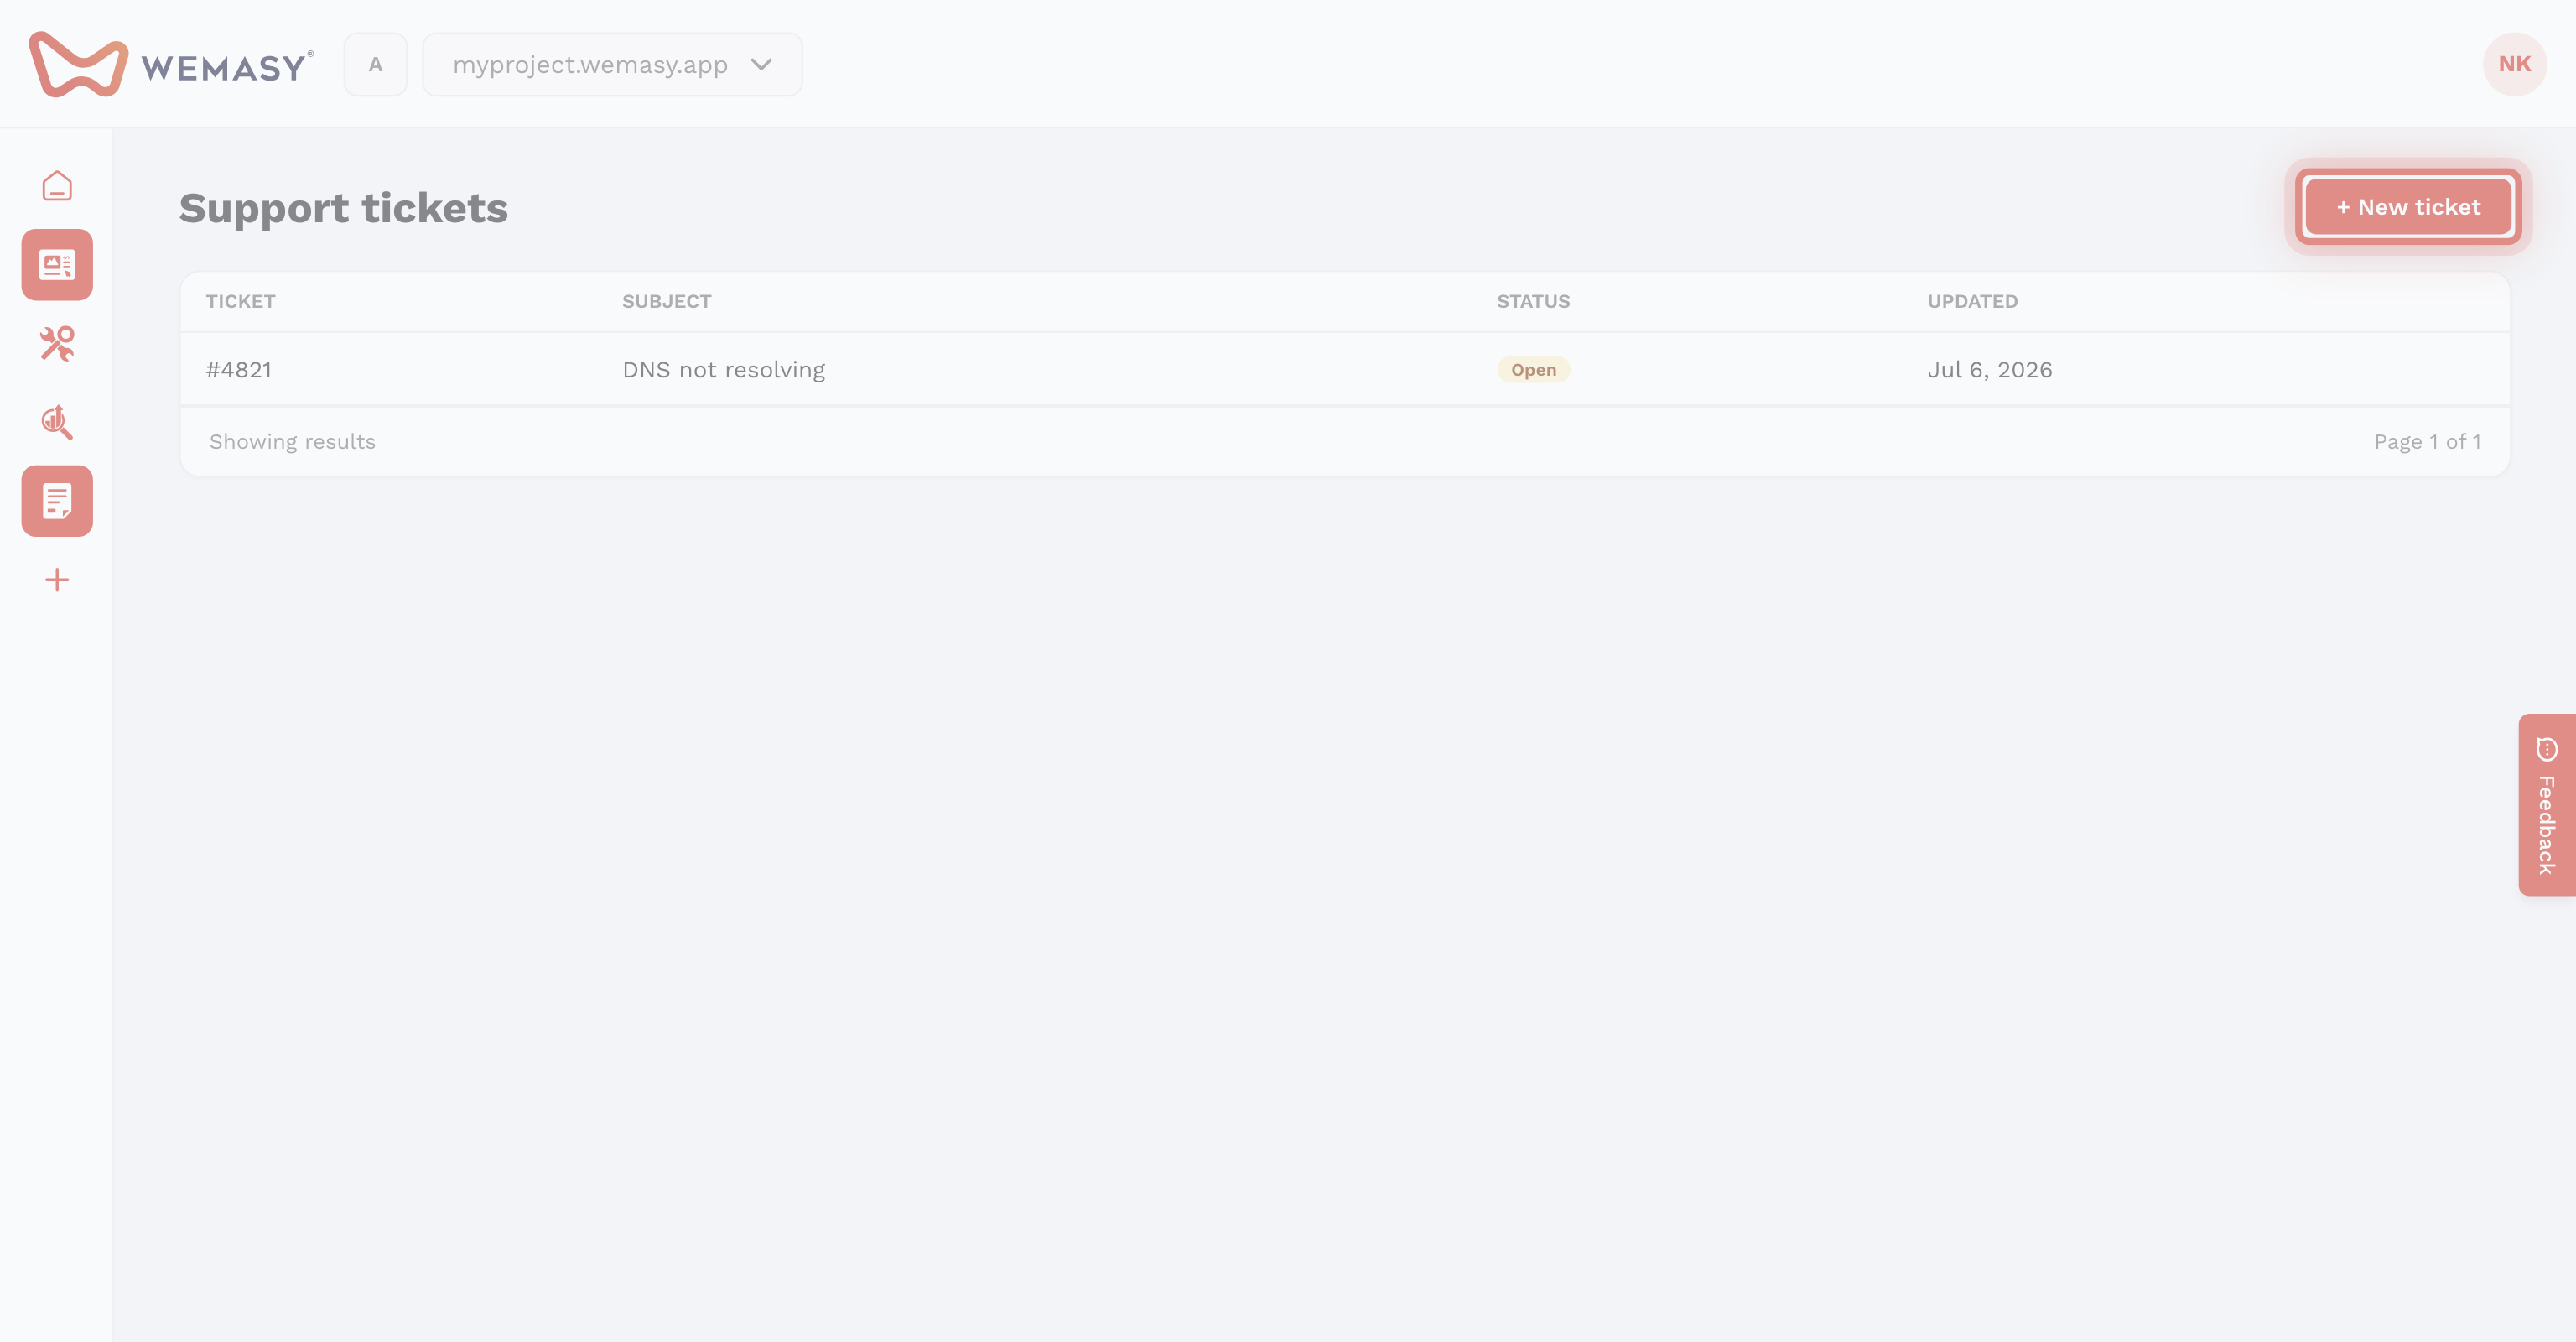Open the Home icon in sidebar

[57, 186]
